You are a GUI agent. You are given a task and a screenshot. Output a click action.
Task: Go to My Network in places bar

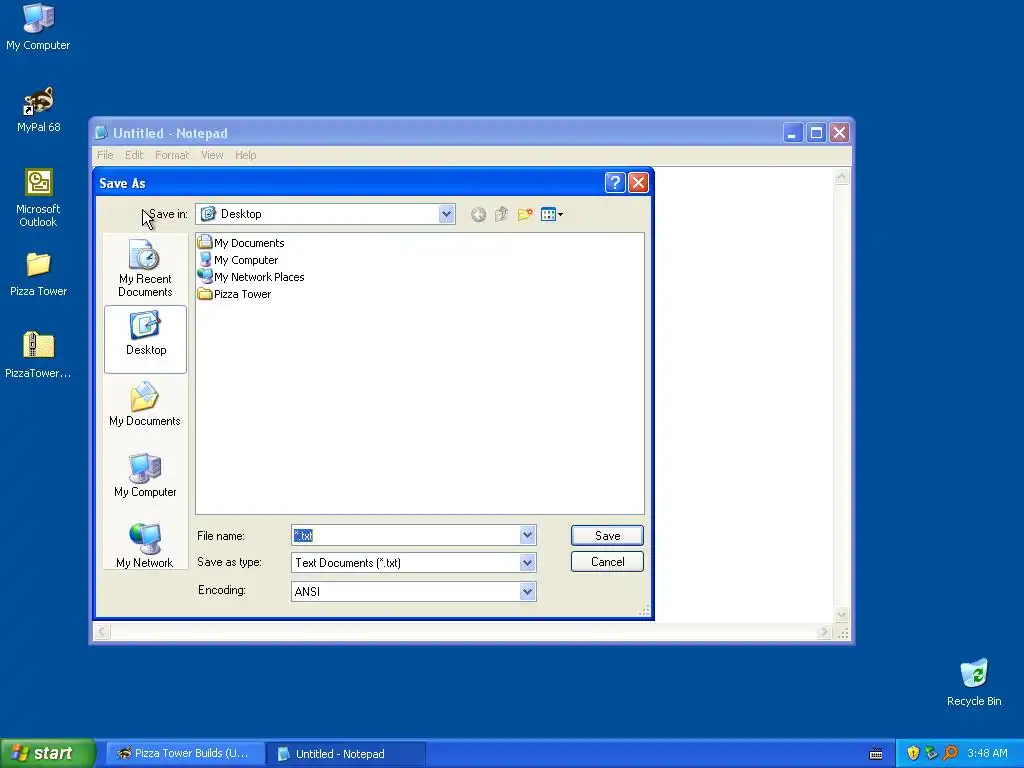(x=145, y=546)
